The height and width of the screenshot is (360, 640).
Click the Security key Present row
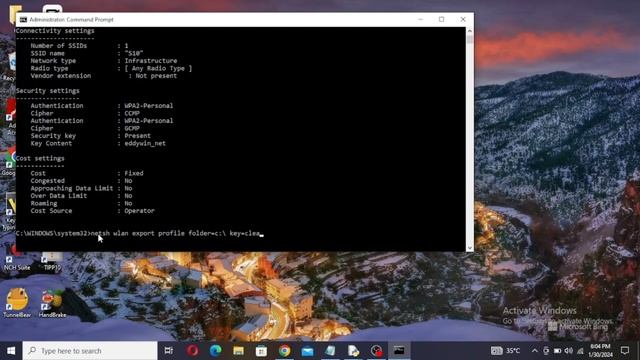point(91,136)
